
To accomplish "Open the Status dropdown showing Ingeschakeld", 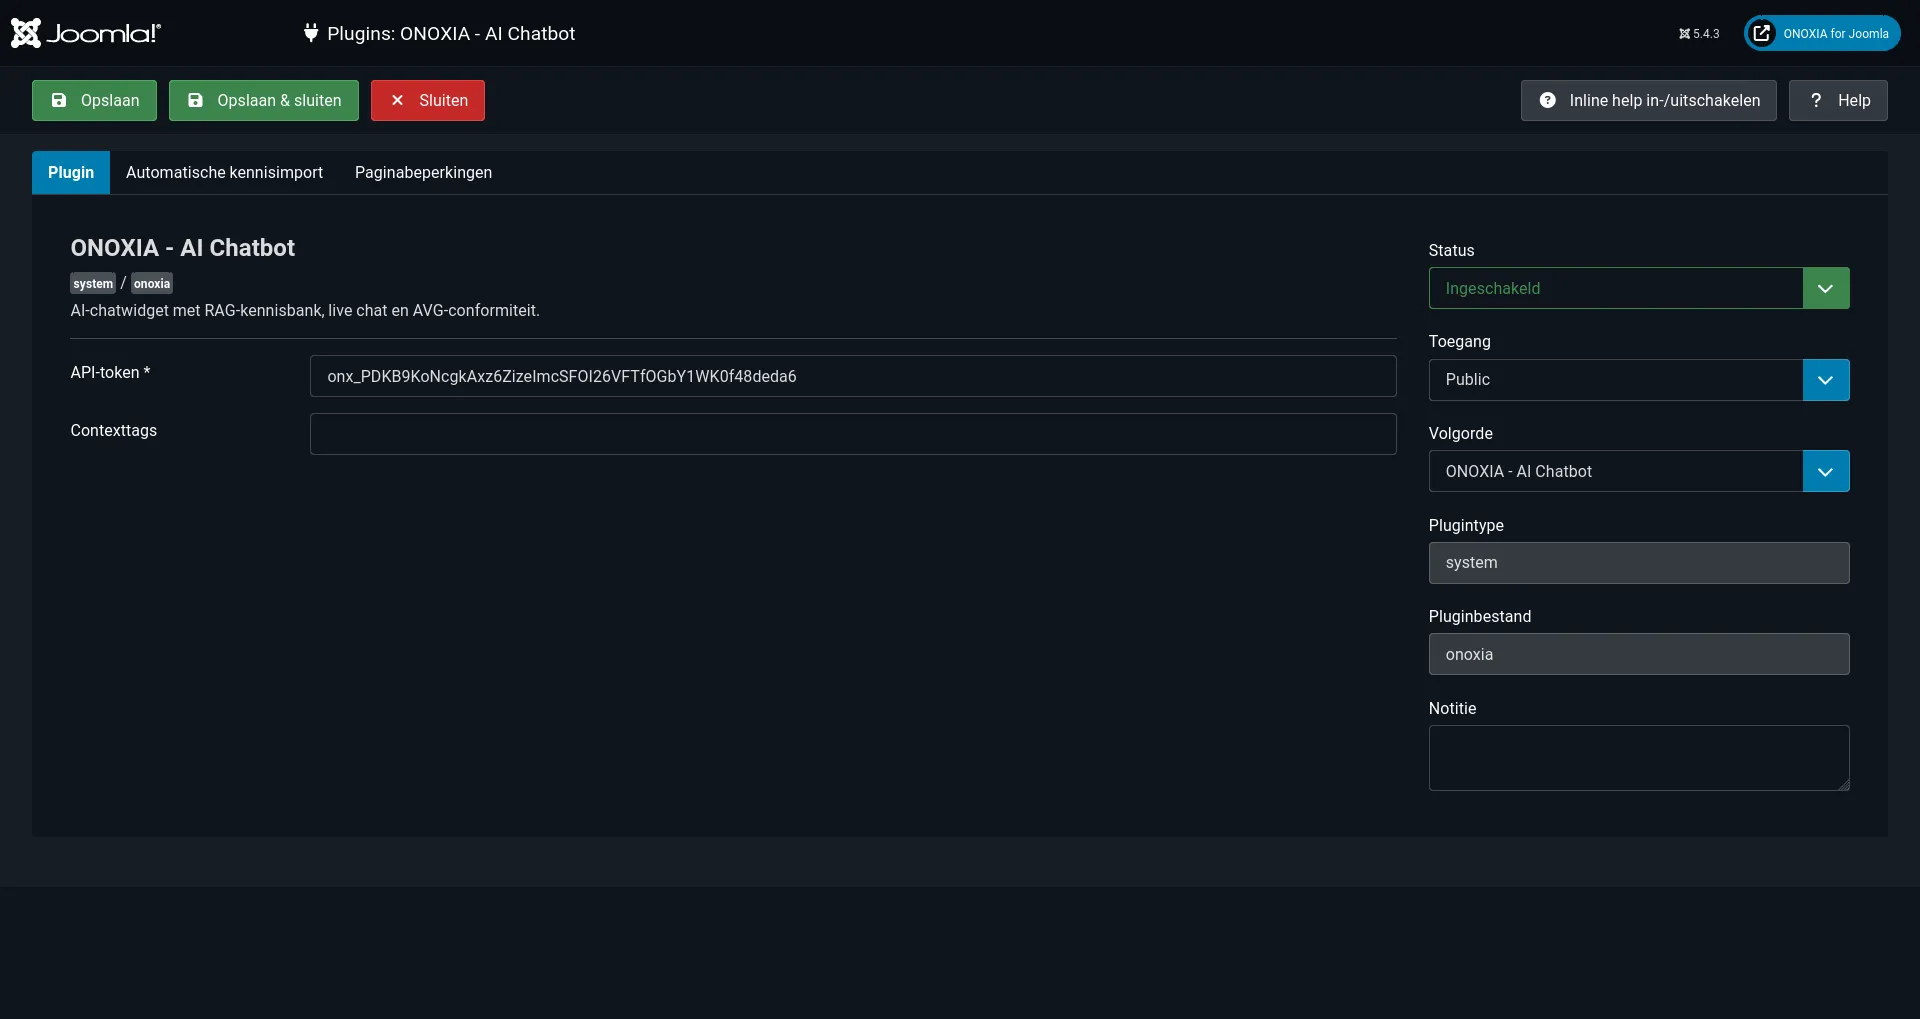I will coord(1639,288).
